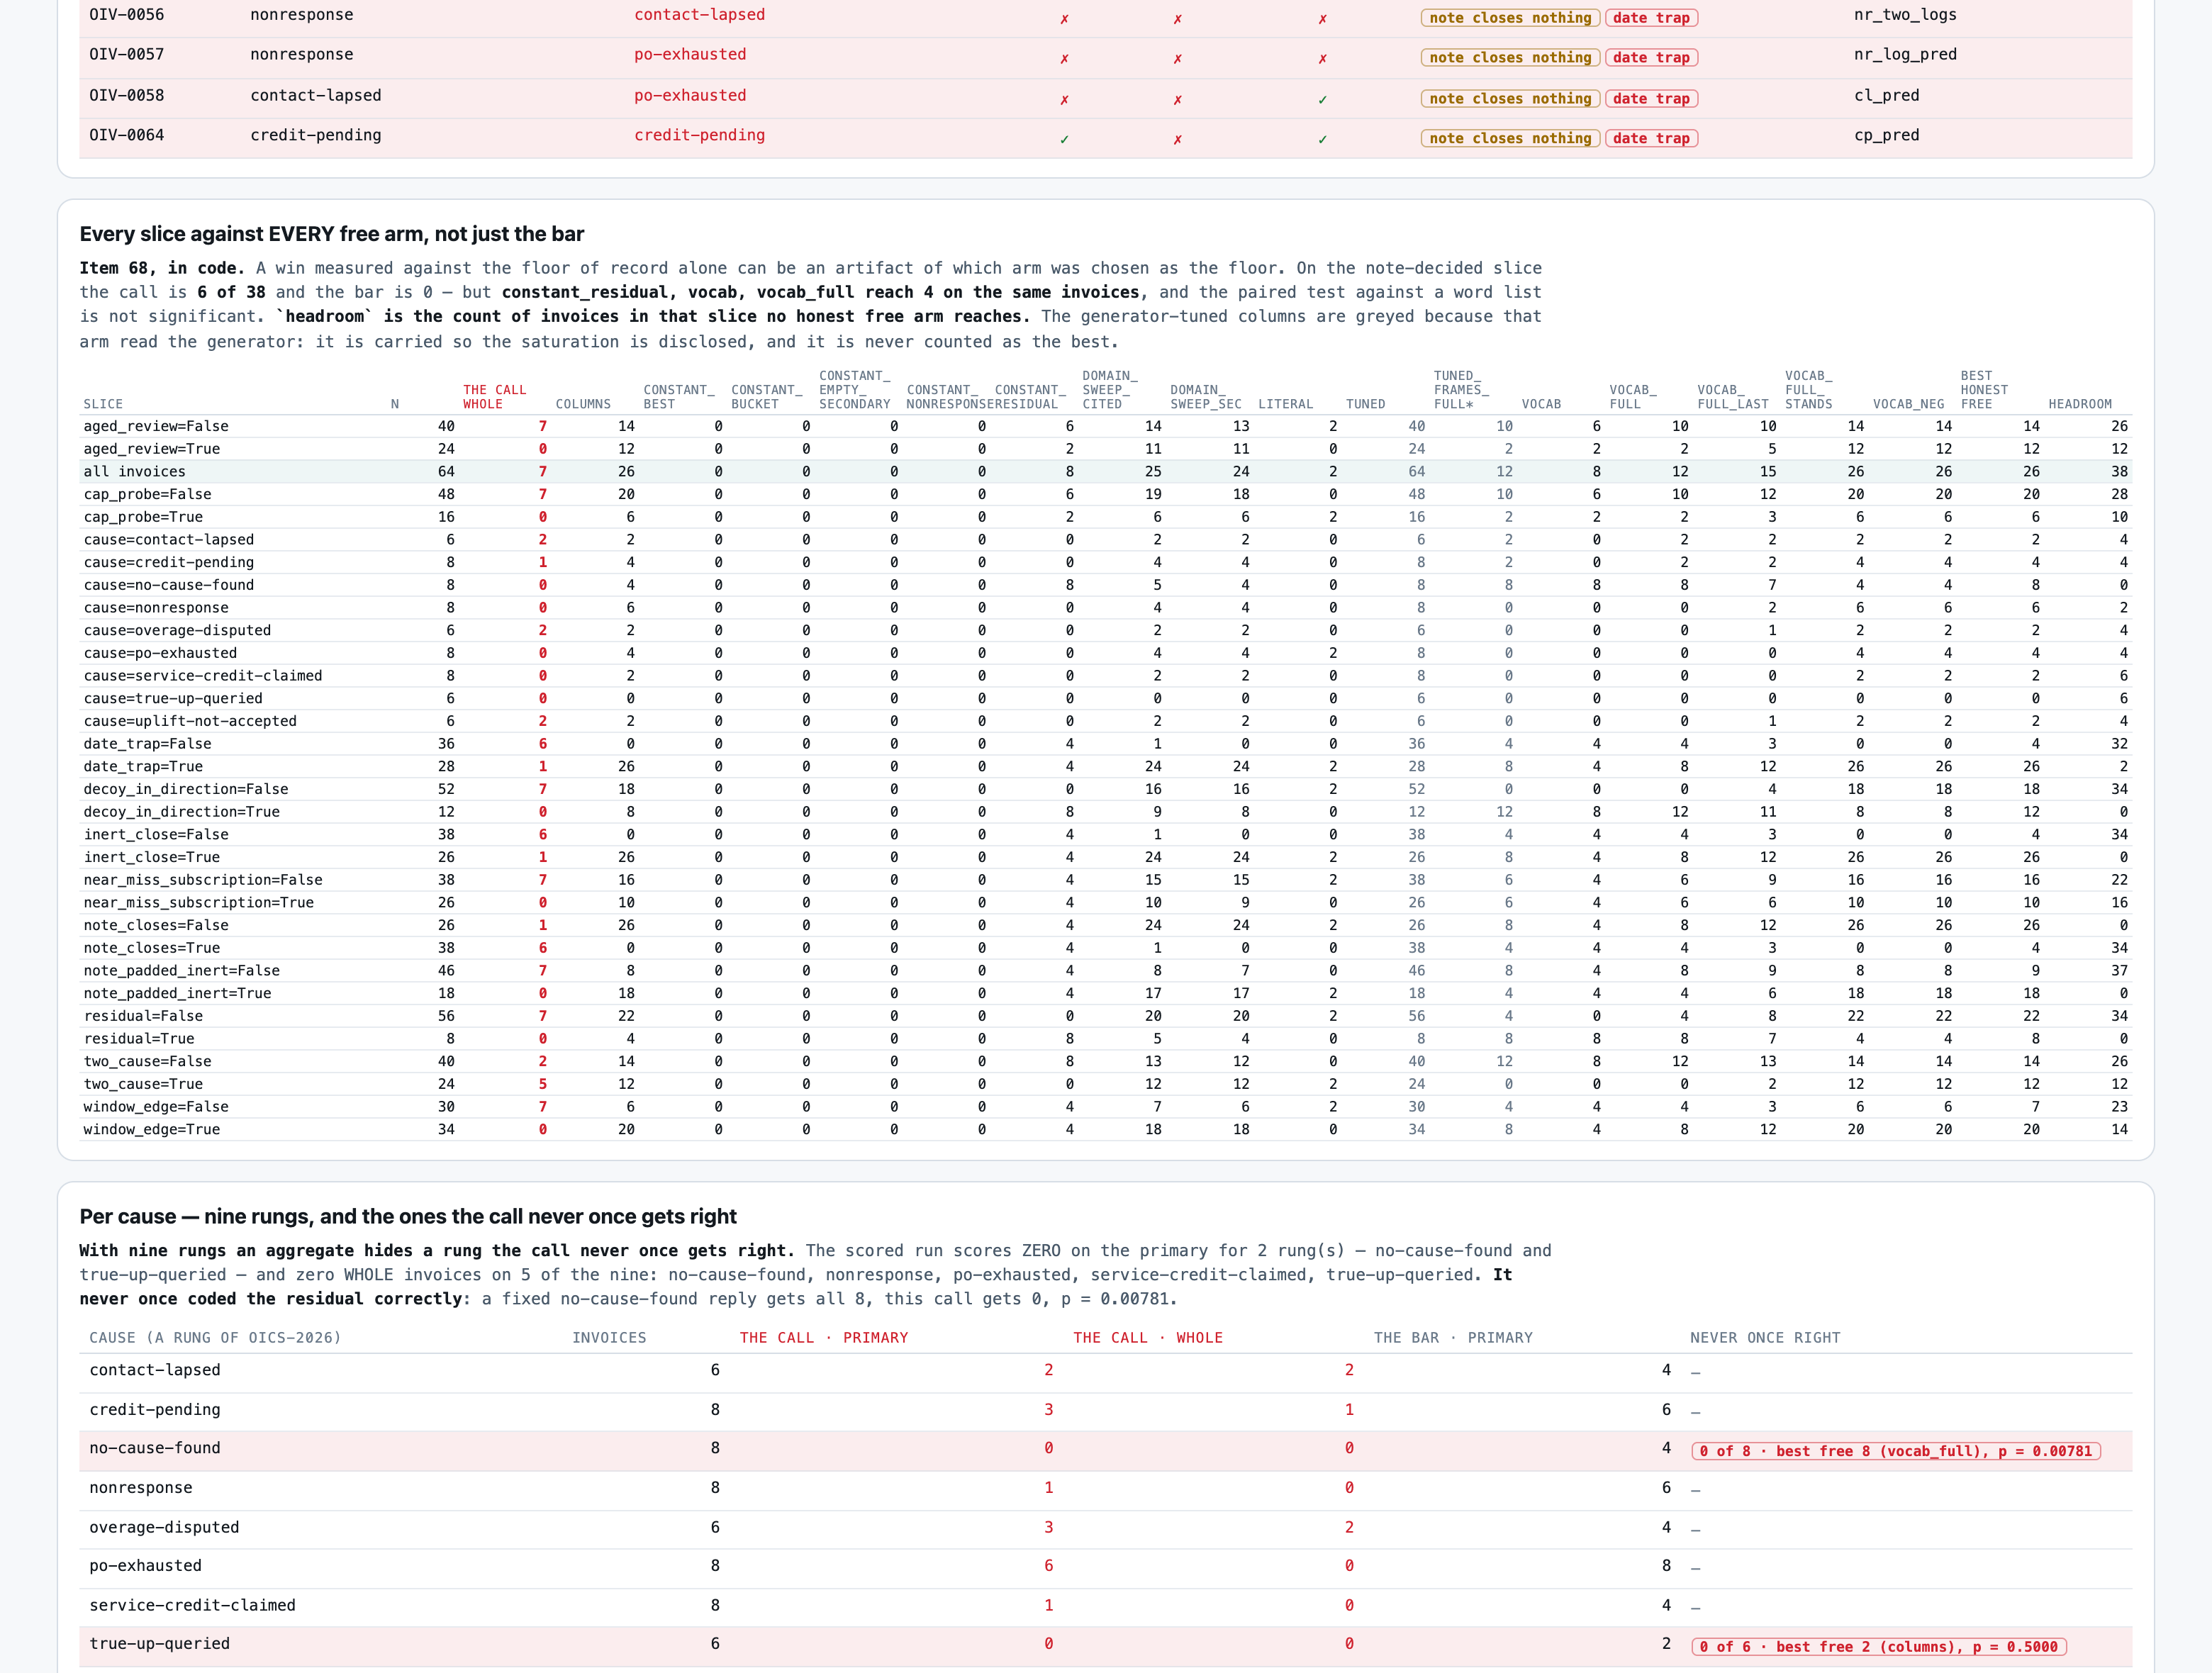Click the '0 of 8 · best free 8 (vocab_full)' badge
The image size is (2212, 1673).
[1896, 1451]
